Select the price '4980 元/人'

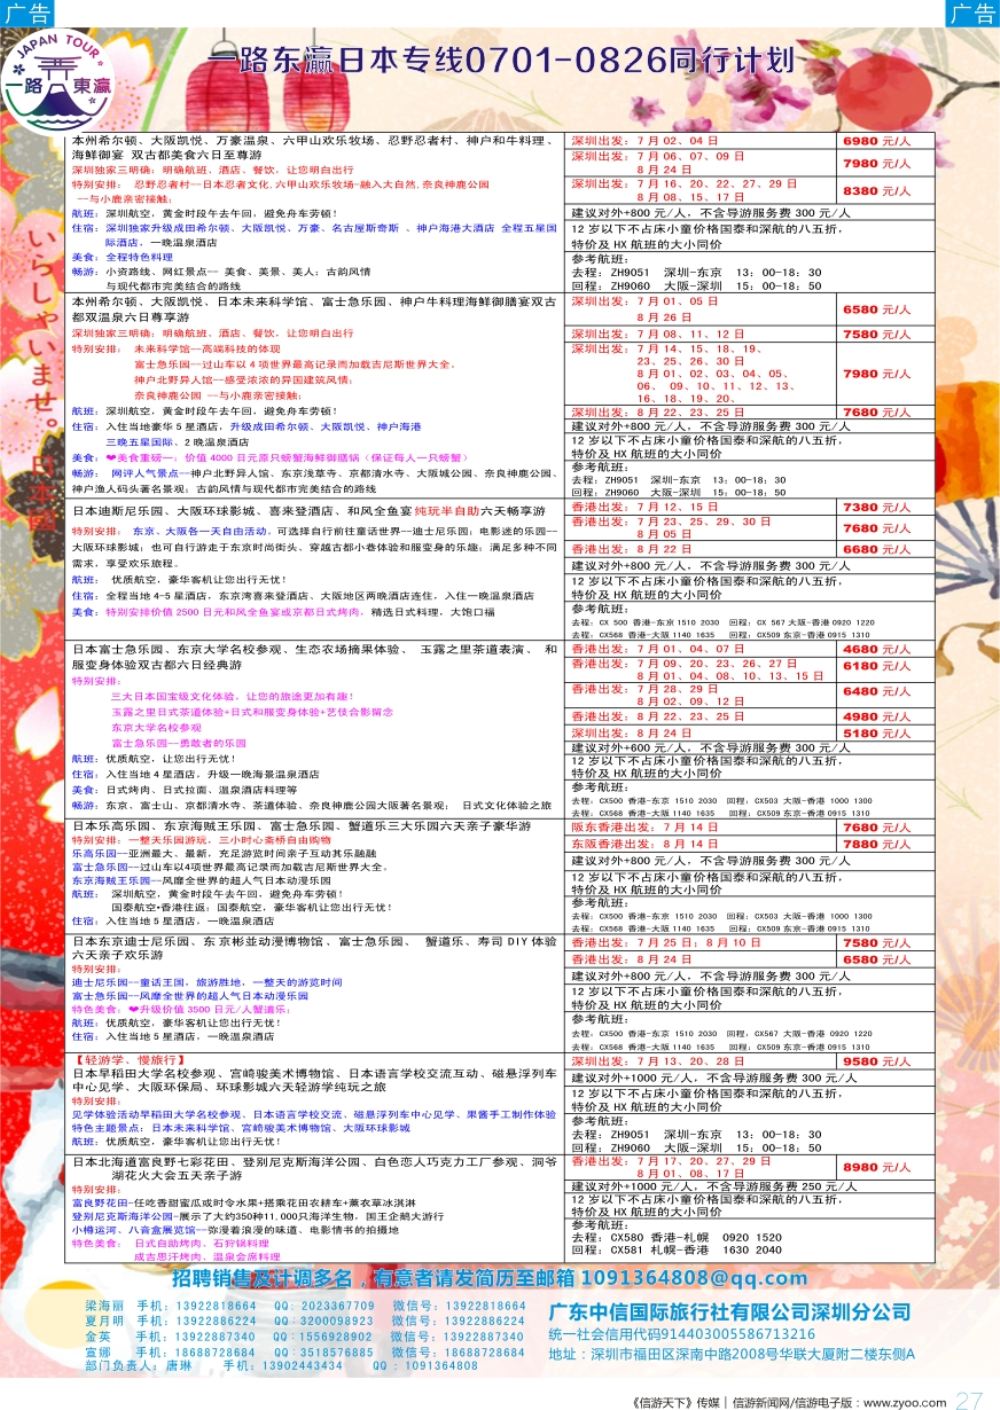tap(876, 717)
